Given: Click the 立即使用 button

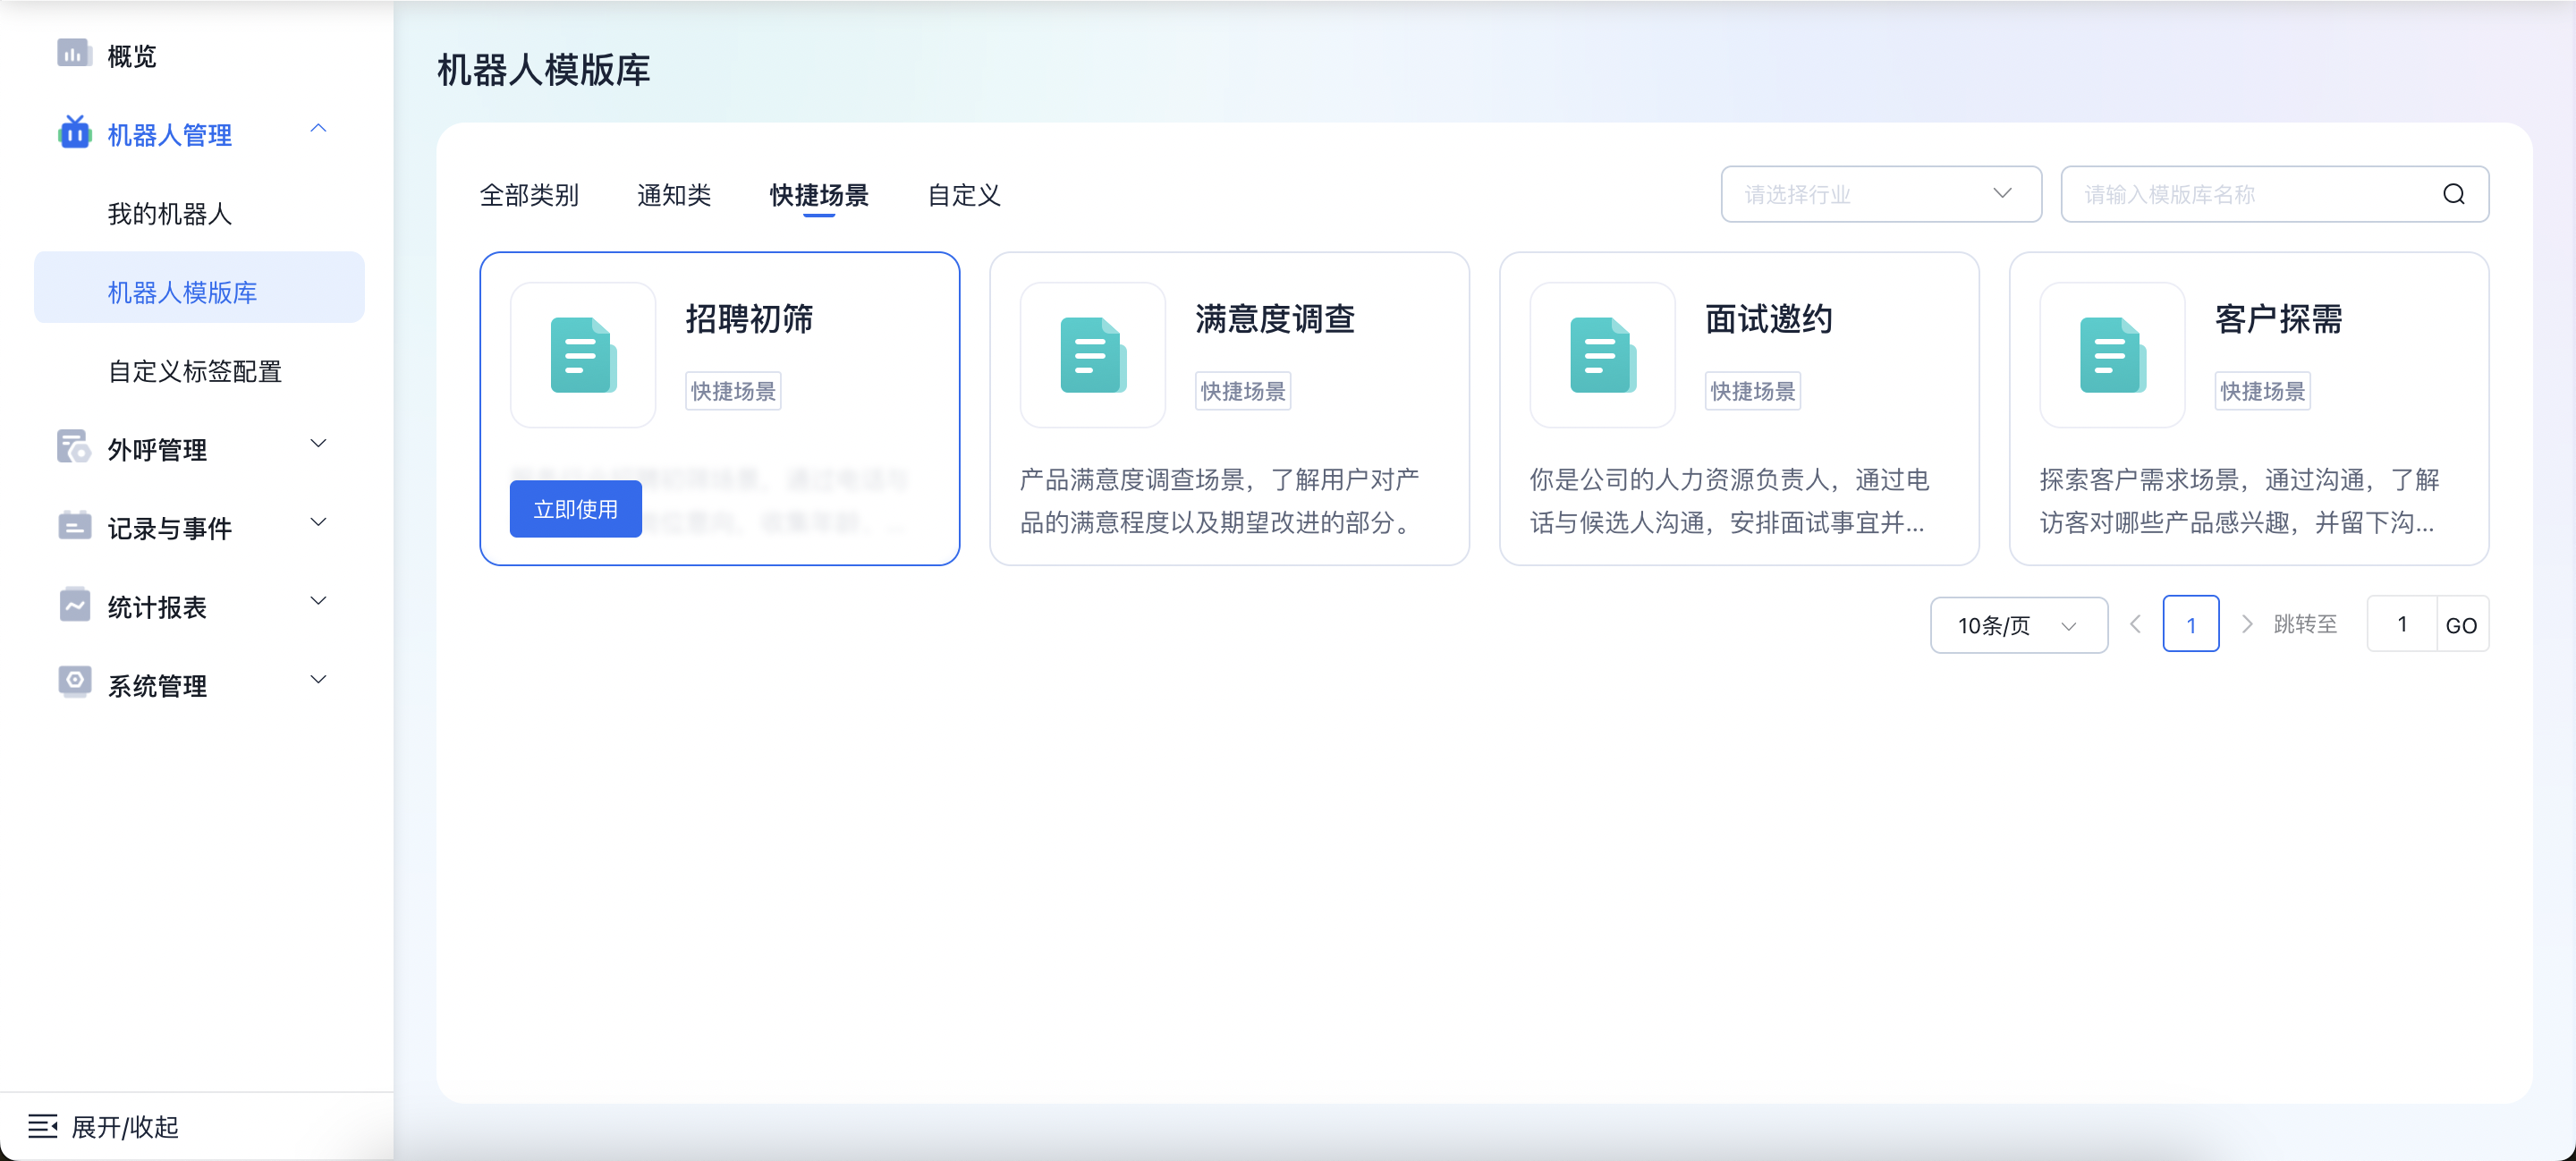Looking at the screenshot, I should [x=575, y=509].
